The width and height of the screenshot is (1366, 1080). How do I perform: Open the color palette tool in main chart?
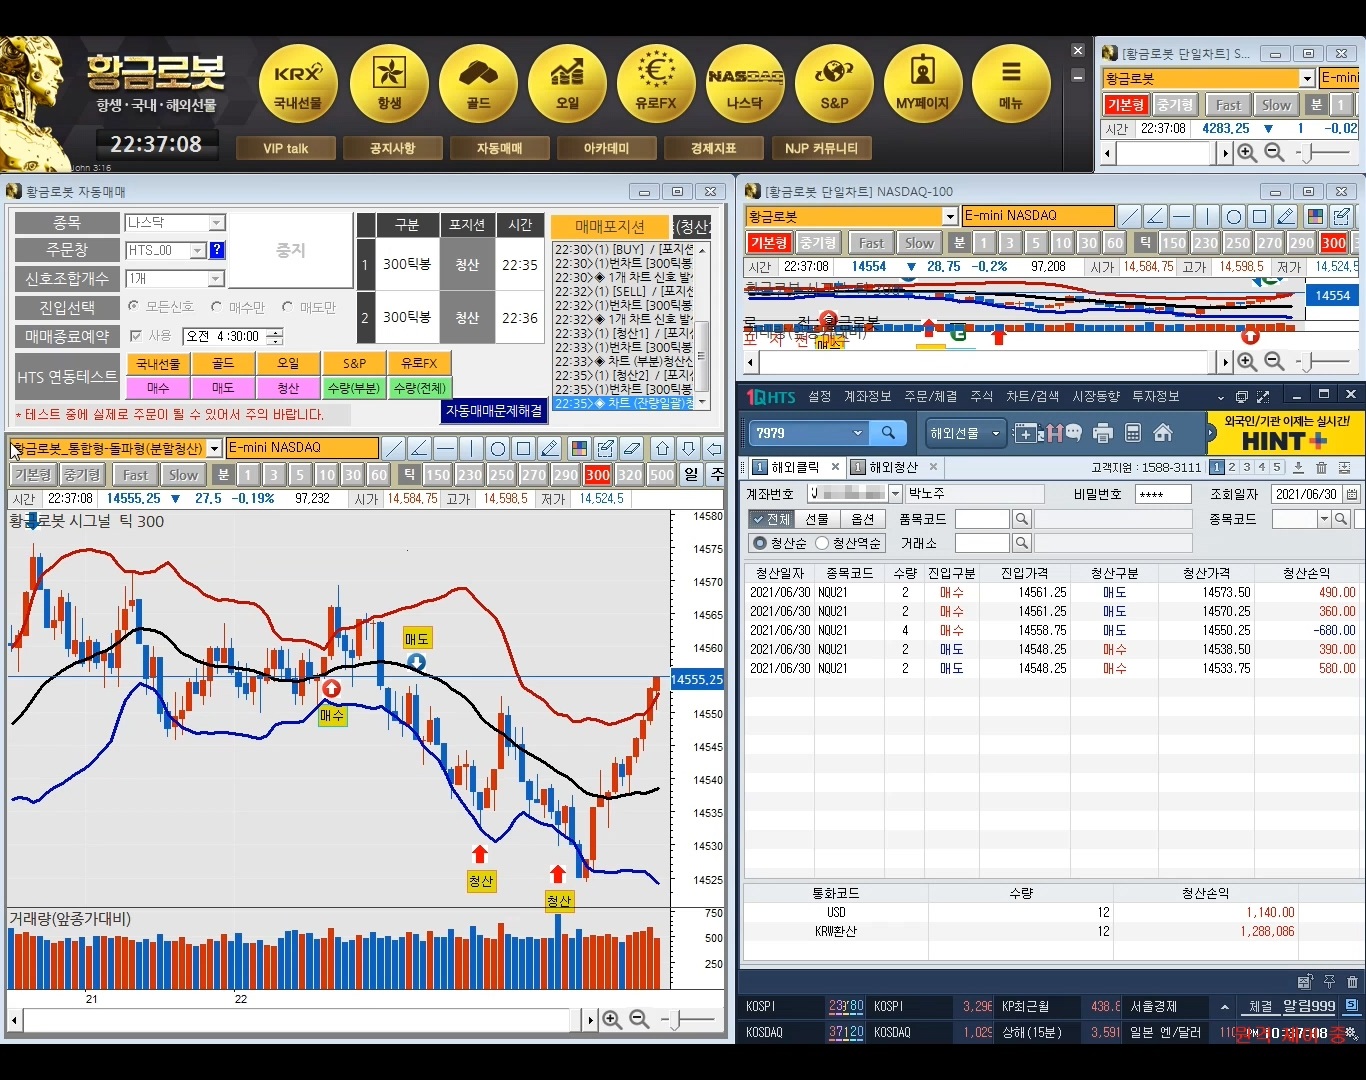pyautogui.click(x=579, y=448)
